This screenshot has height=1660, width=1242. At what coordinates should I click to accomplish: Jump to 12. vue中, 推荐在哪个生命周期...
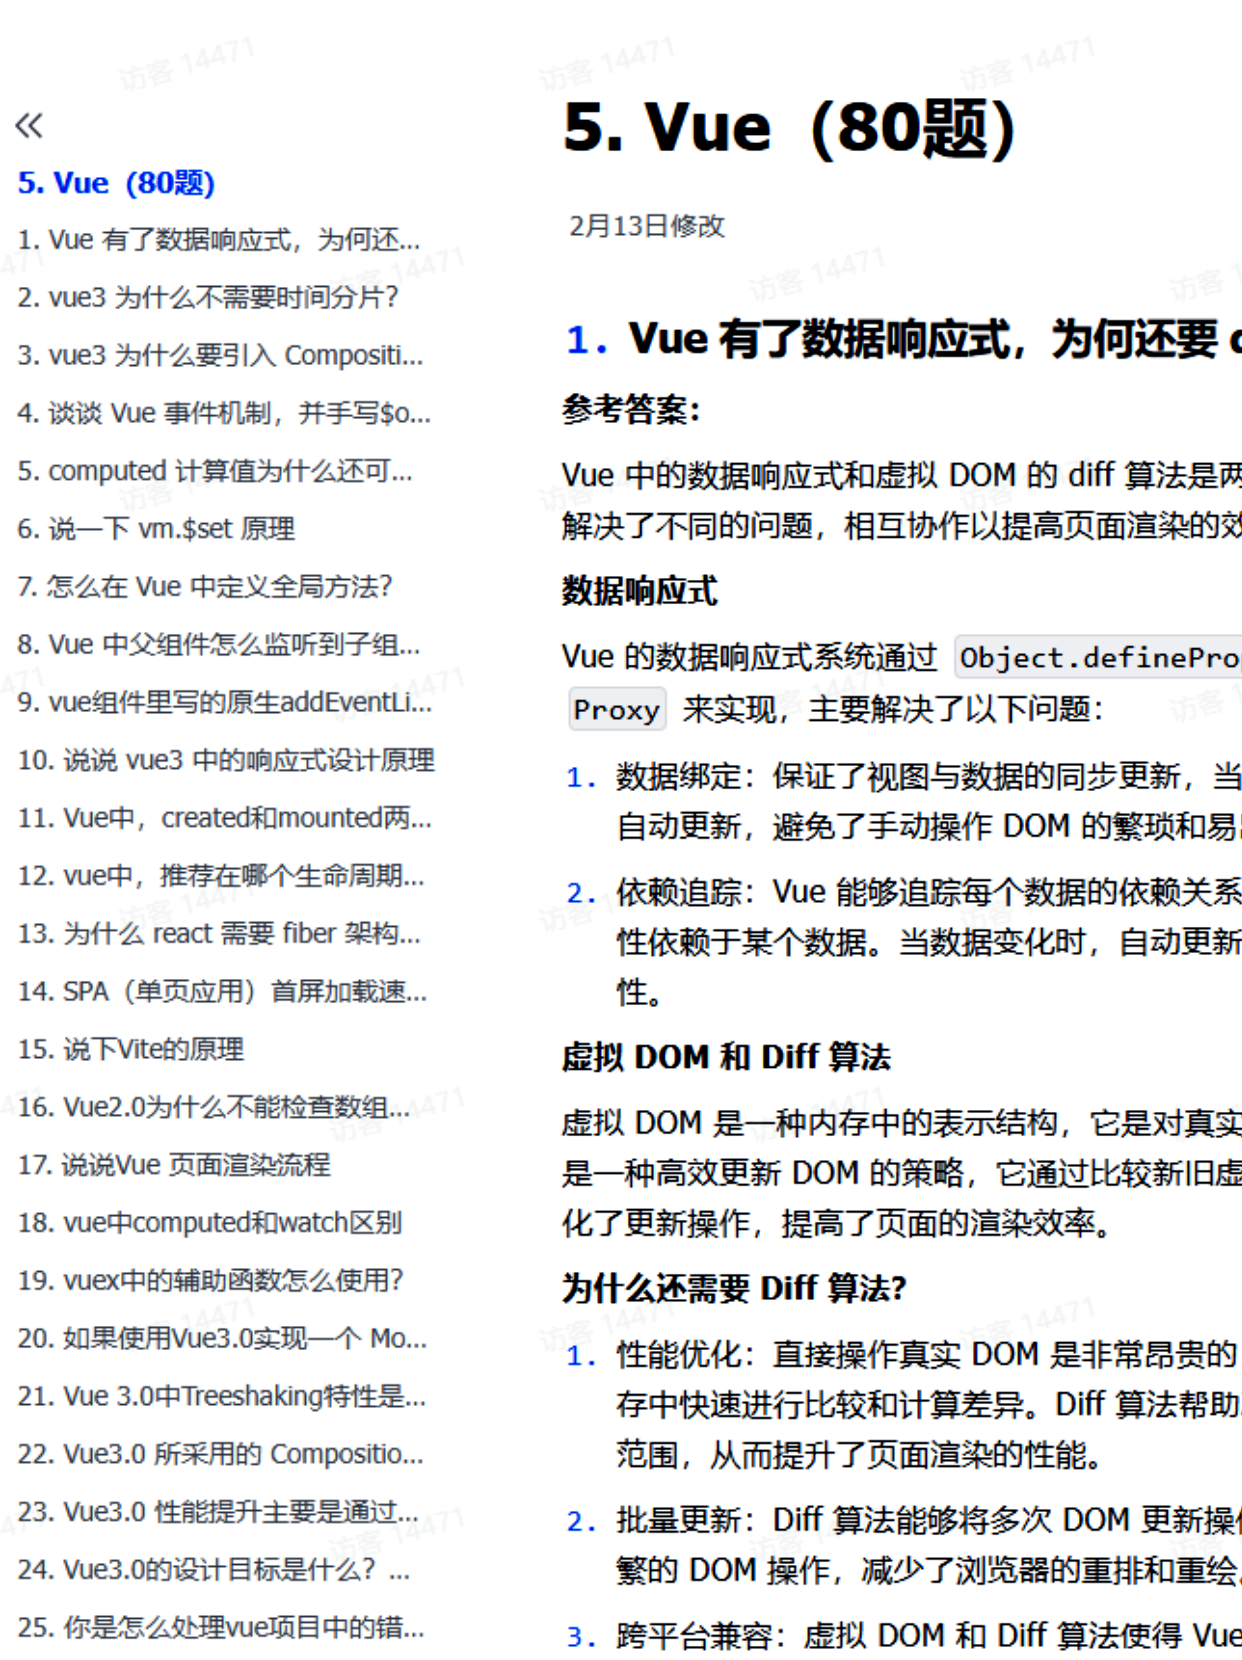pyautogui.click(x=221, y=876)
